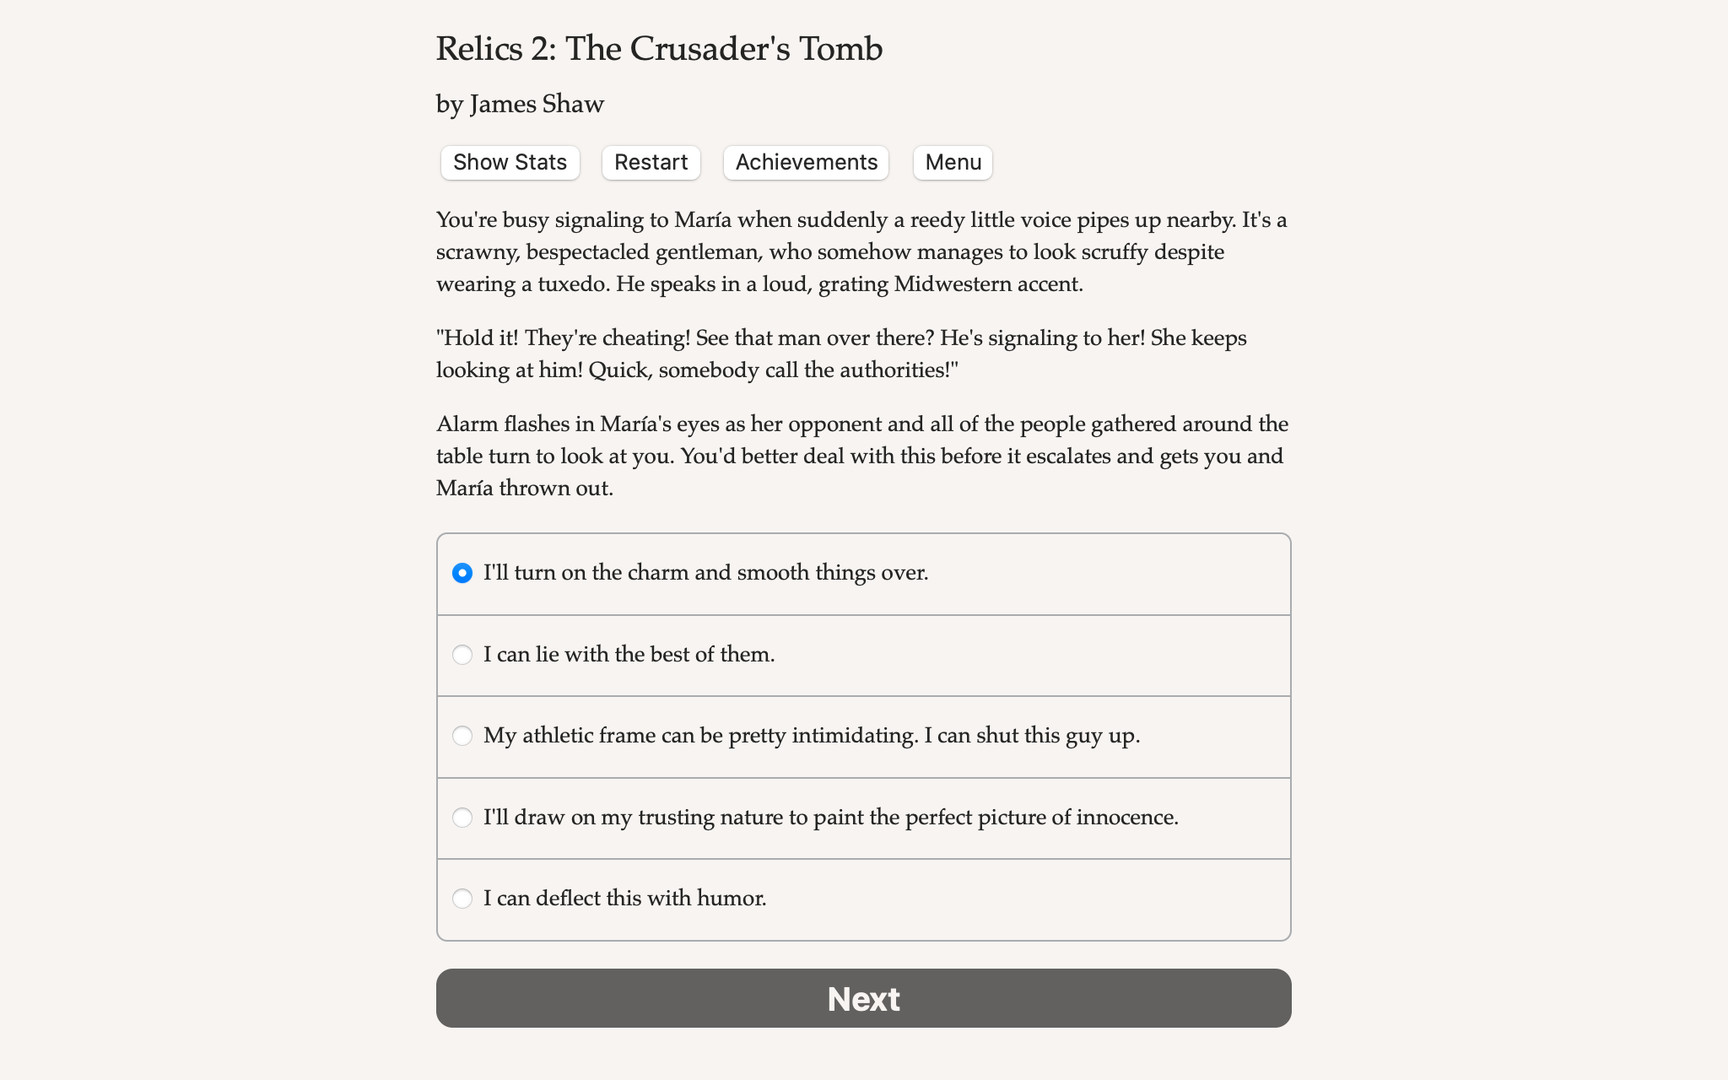1728x1080 pixels.
Task: Click the paragraph beginning "Alarm flashes in María's eyes"
Action: [862, 456]
